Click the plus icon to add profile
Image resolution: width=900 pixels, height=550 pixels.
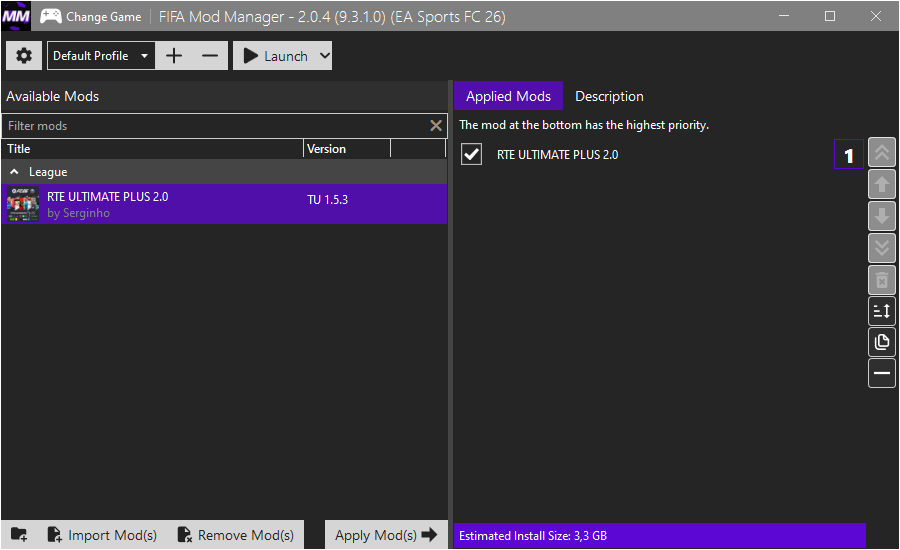pyautogui.click(x=174, y=56)
